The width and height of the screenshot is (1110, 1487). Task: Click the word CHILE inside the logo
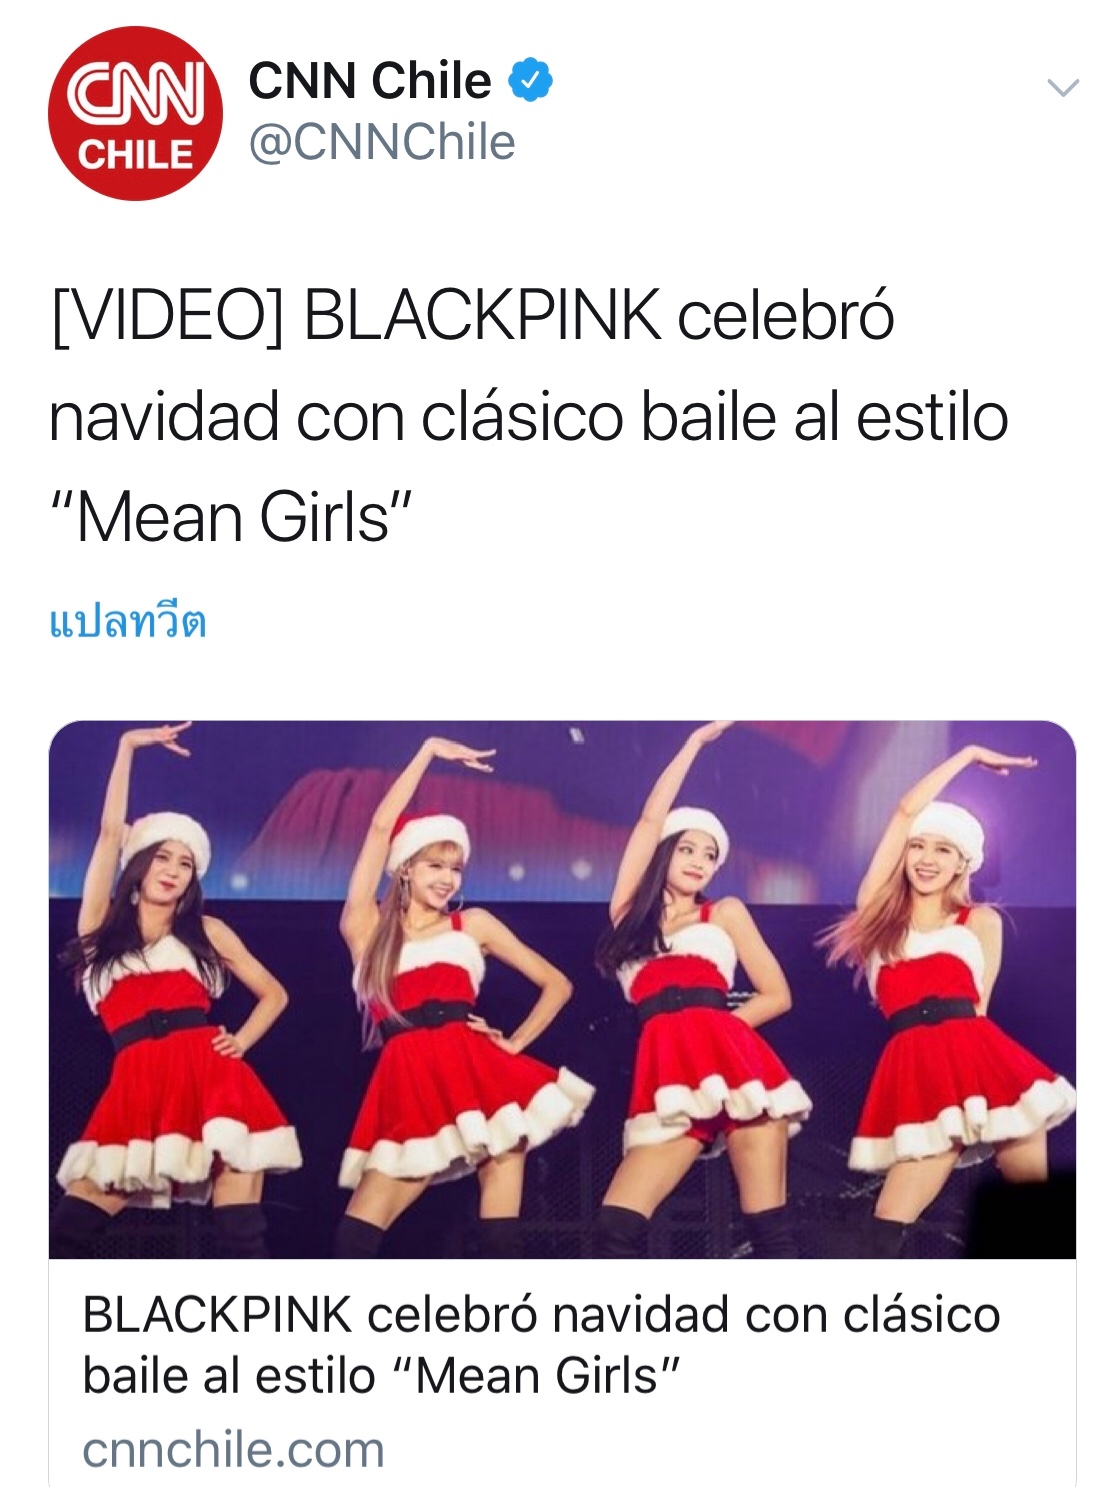tap(135, 154)
